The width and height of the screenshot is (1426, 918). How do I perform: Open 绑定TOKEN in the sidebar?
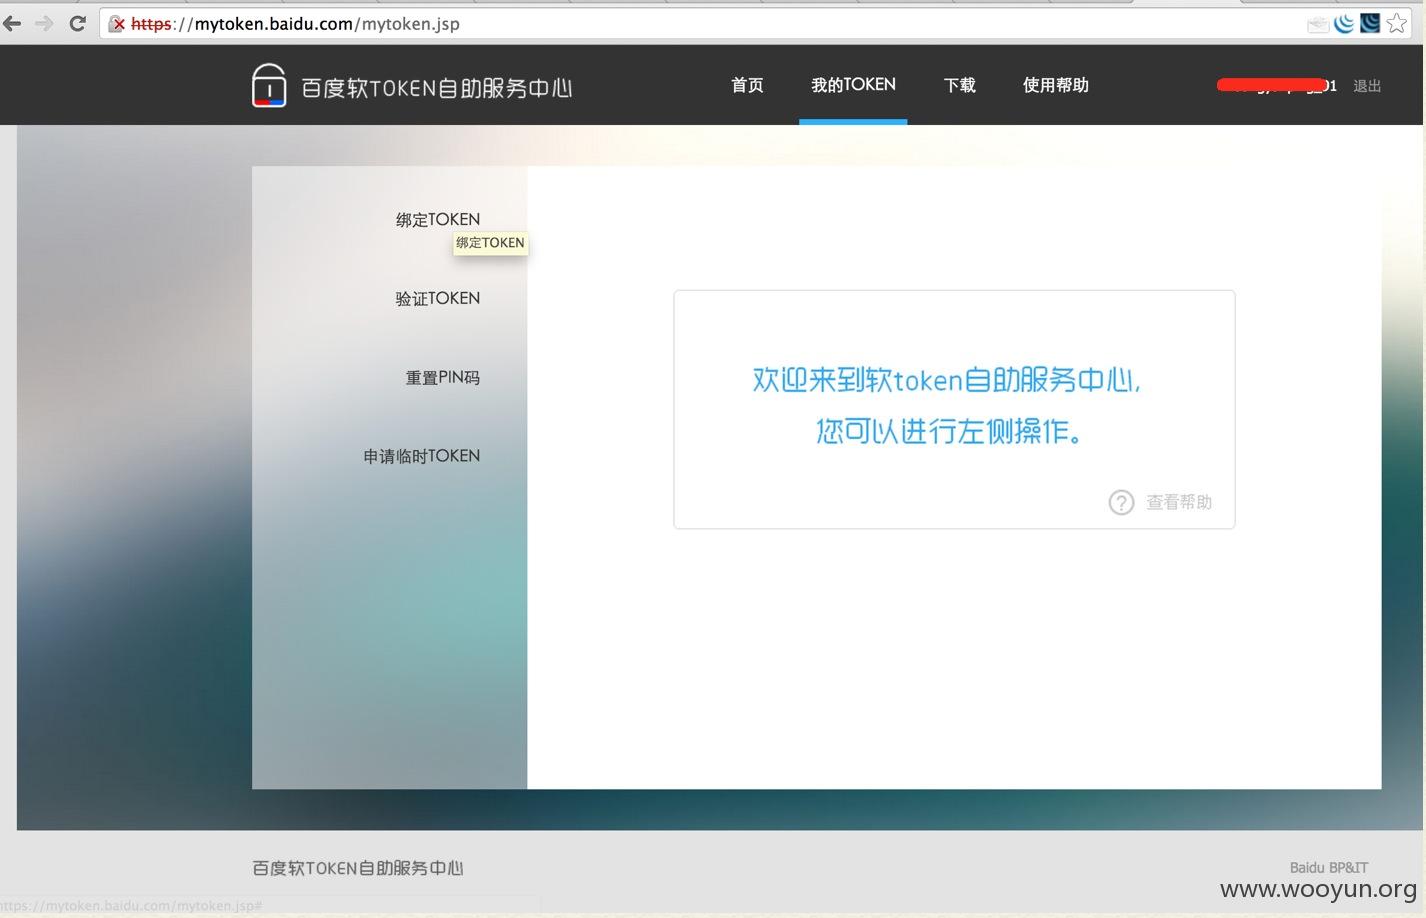(437, 220)
